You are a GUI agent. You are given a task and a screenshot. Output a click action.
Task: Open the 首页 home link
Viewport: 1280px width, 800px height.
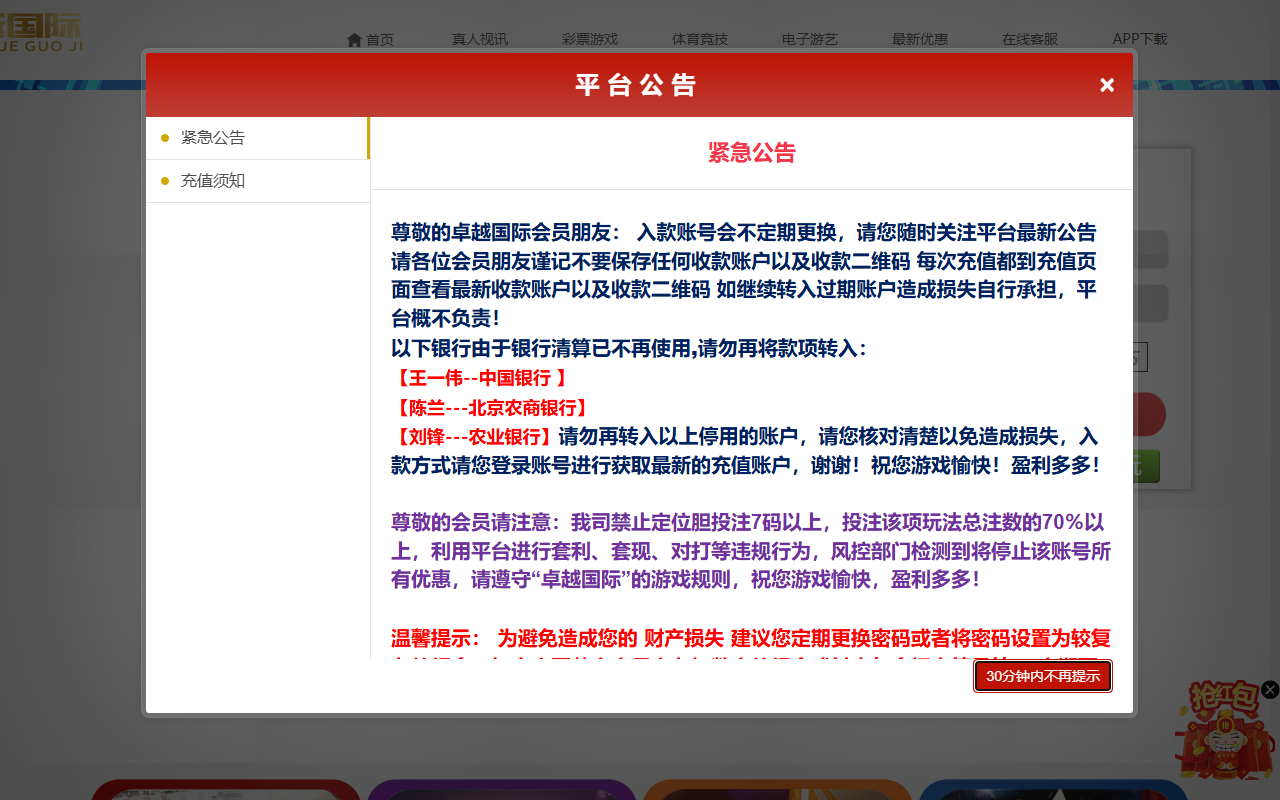coord(370,40)
